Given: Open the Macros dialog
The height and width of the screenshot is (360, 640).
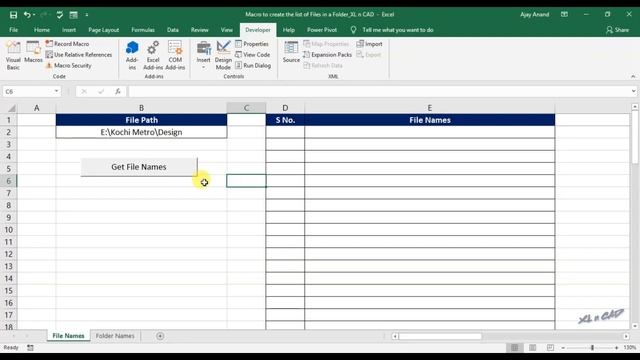Looking at the screenshot, I should (x=33, y=52).
